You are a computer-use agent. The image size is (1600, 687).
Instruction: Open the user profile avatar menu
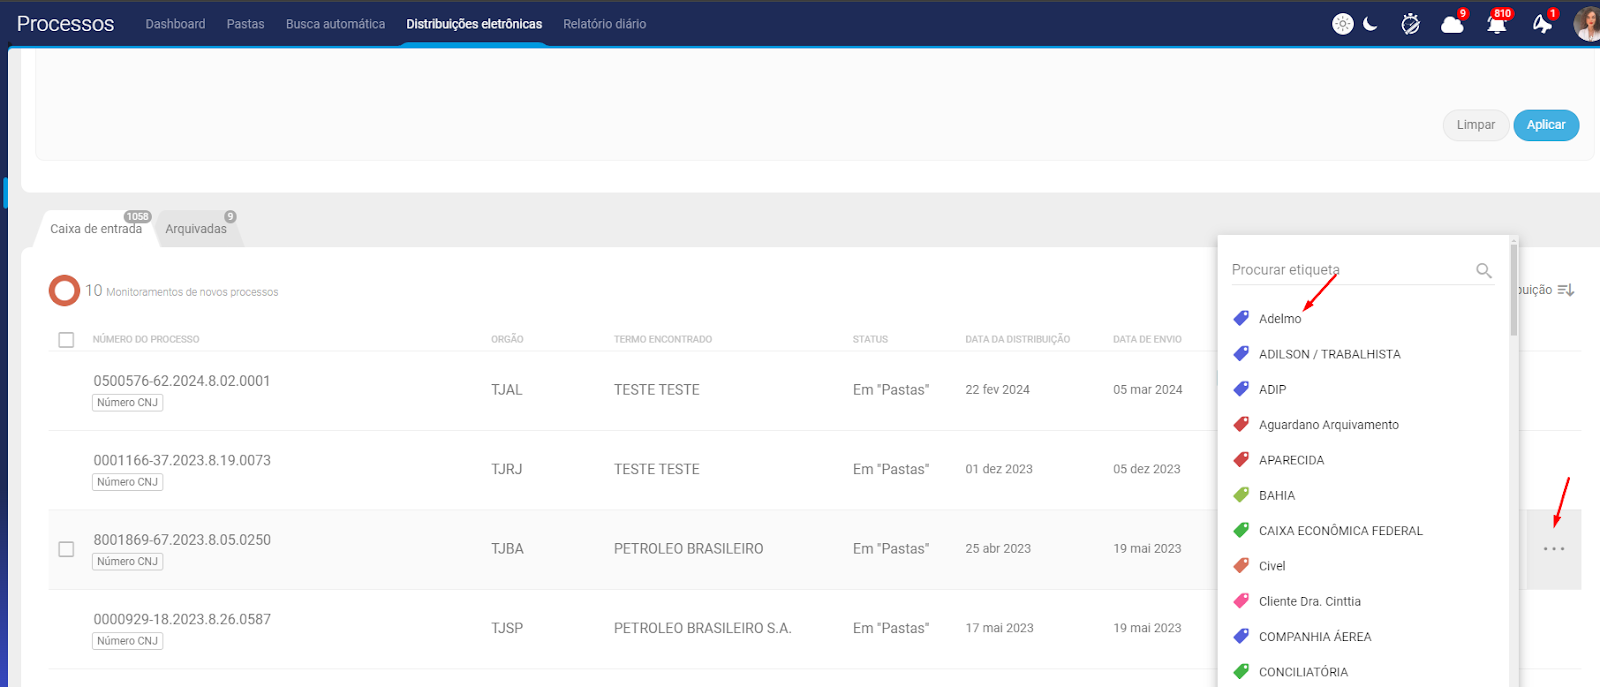[1587, 24]
